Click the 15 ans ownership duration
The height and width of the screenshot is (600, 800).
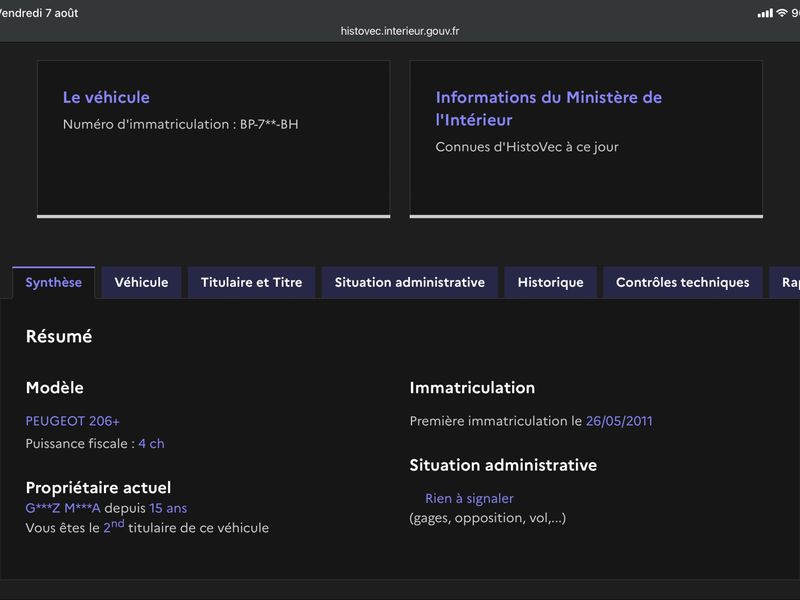click(x=168, y=508)
